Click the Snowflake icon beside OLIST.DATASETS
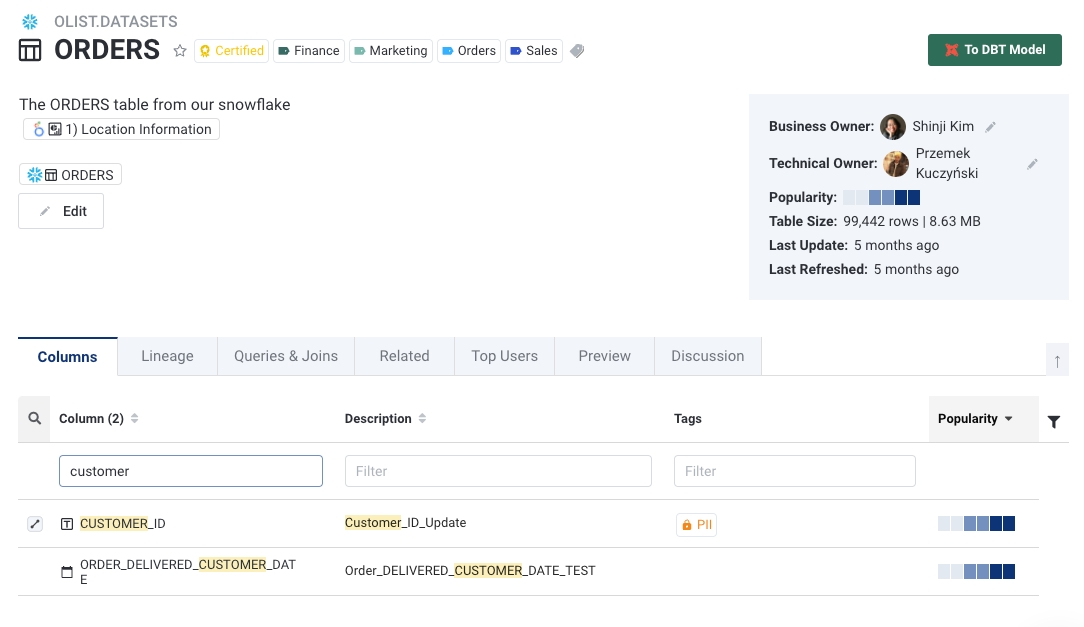 click(x=31, y=21)
